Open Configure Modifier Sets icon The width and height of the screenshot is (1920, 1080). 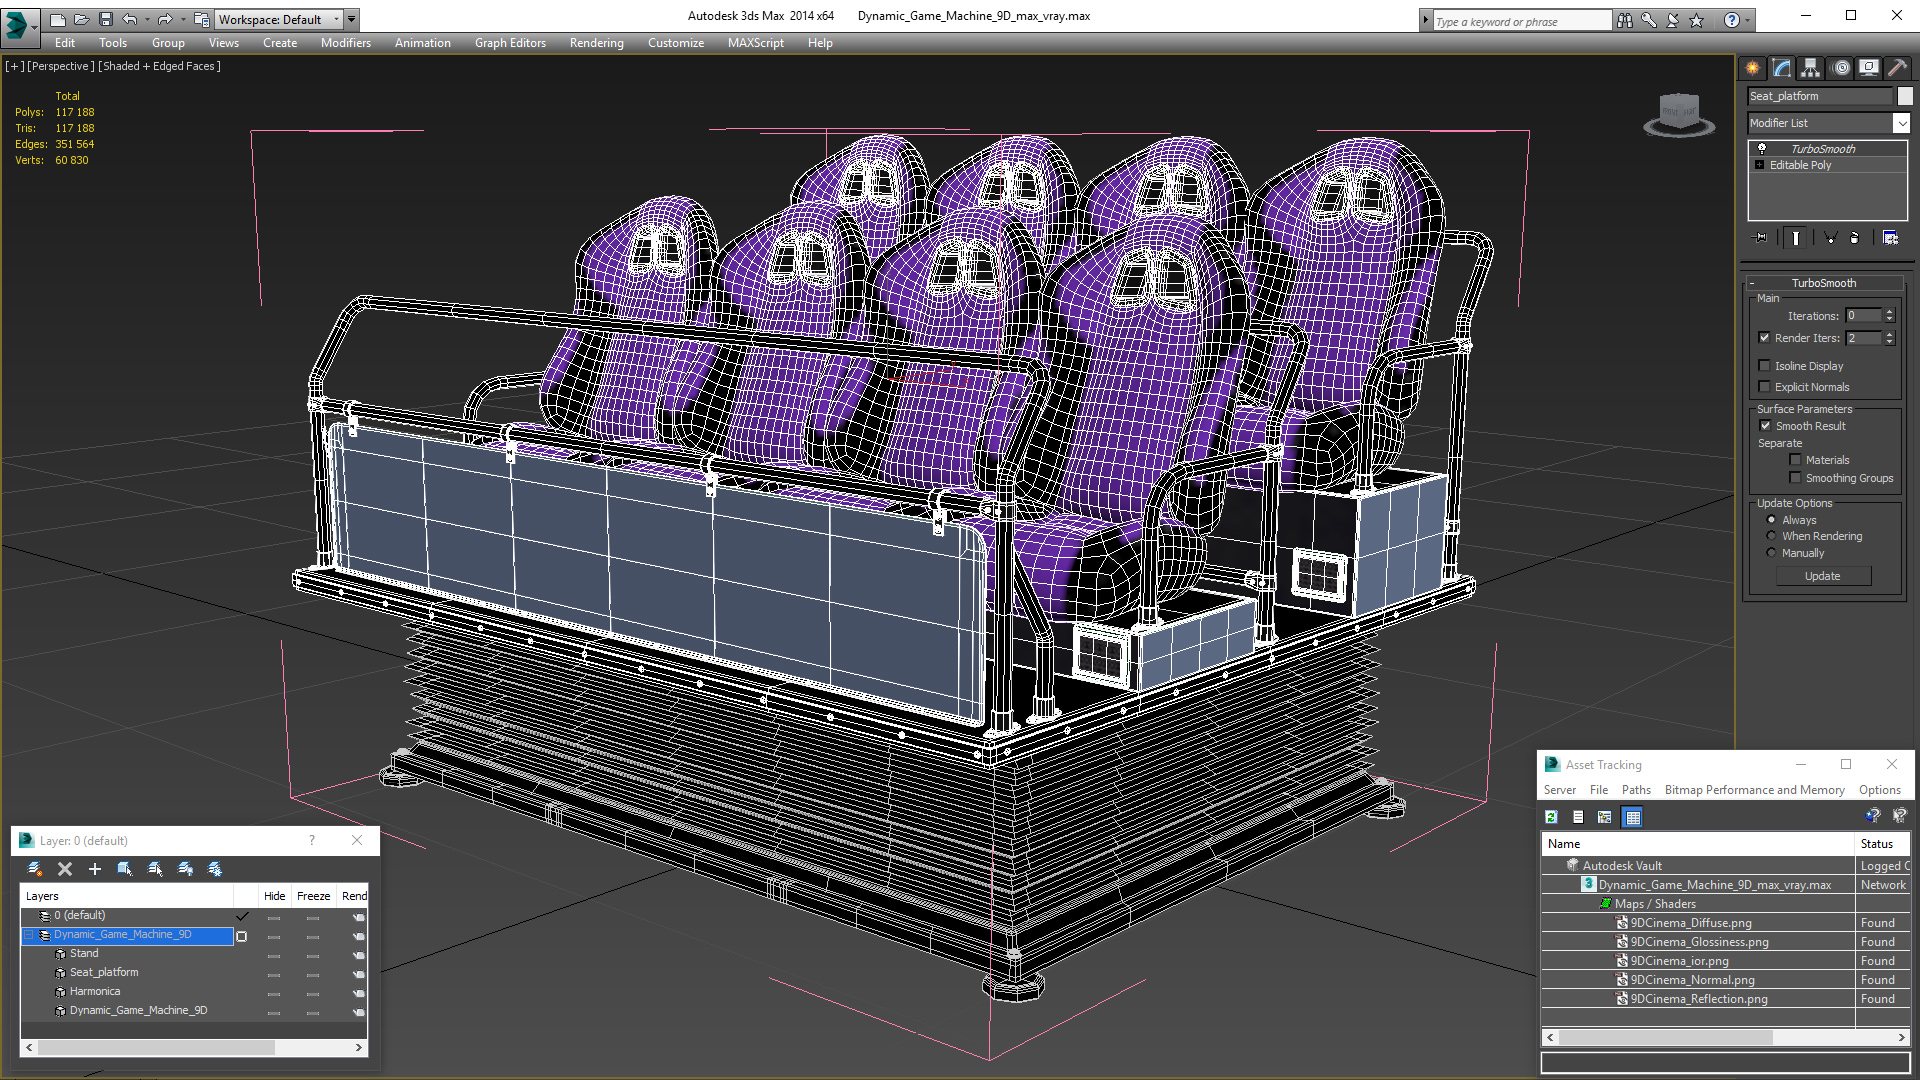tap(1890, 238)
